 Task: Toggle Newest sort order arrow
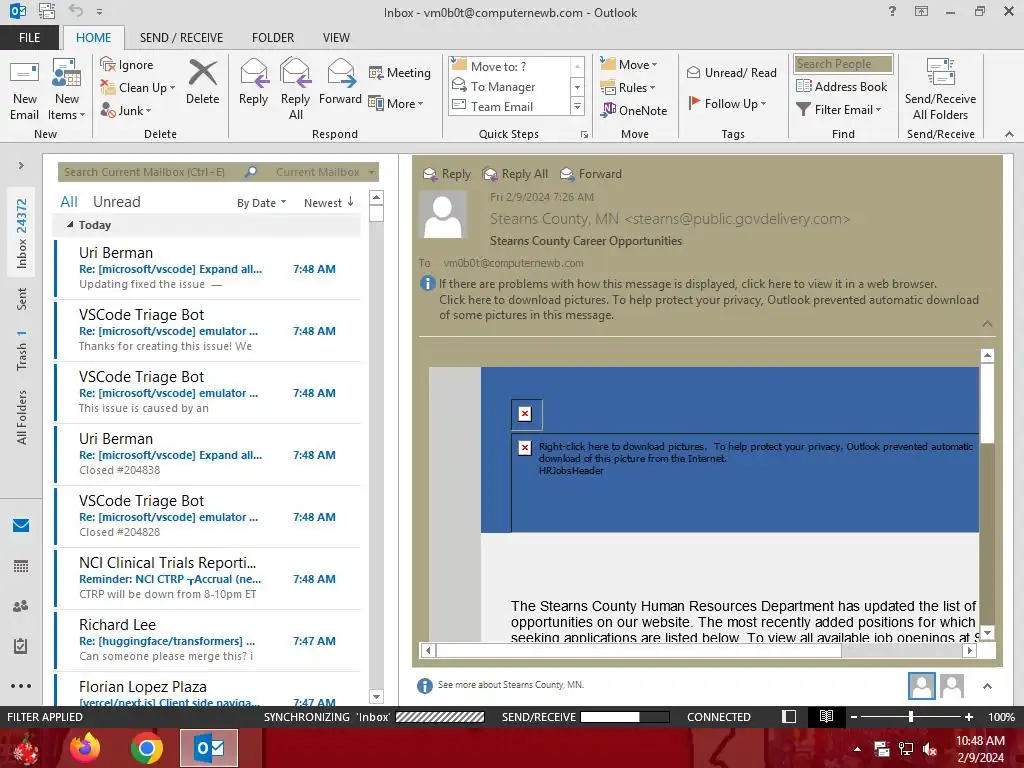coord(351,202)
